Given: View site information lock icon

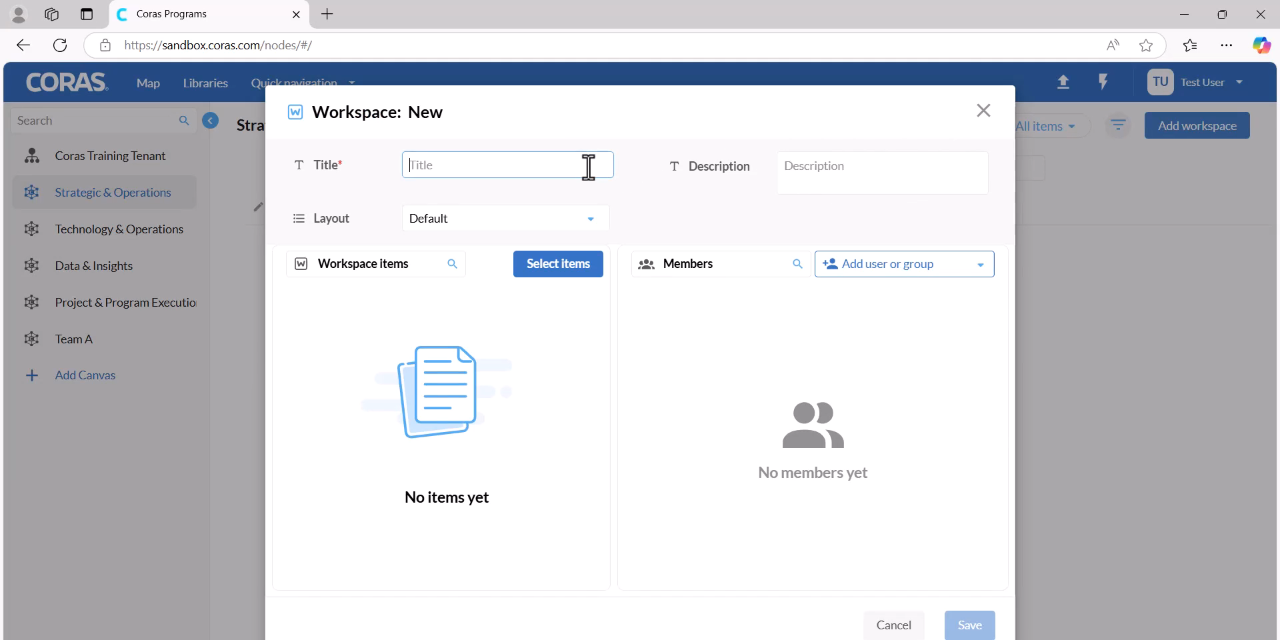Looking at the screenshot, I should (105, 45).
